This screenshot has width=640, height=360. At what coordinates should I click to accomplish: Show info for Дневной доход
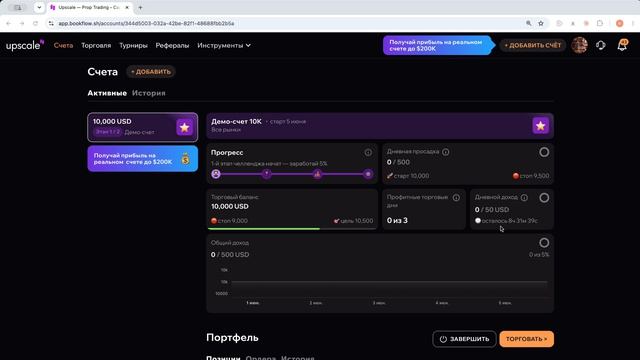pyautogui.click(x=524, y=198)
